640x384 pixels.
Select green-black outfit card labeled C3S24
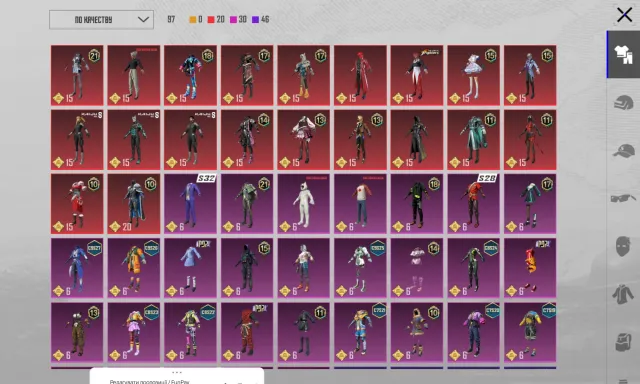473,268
